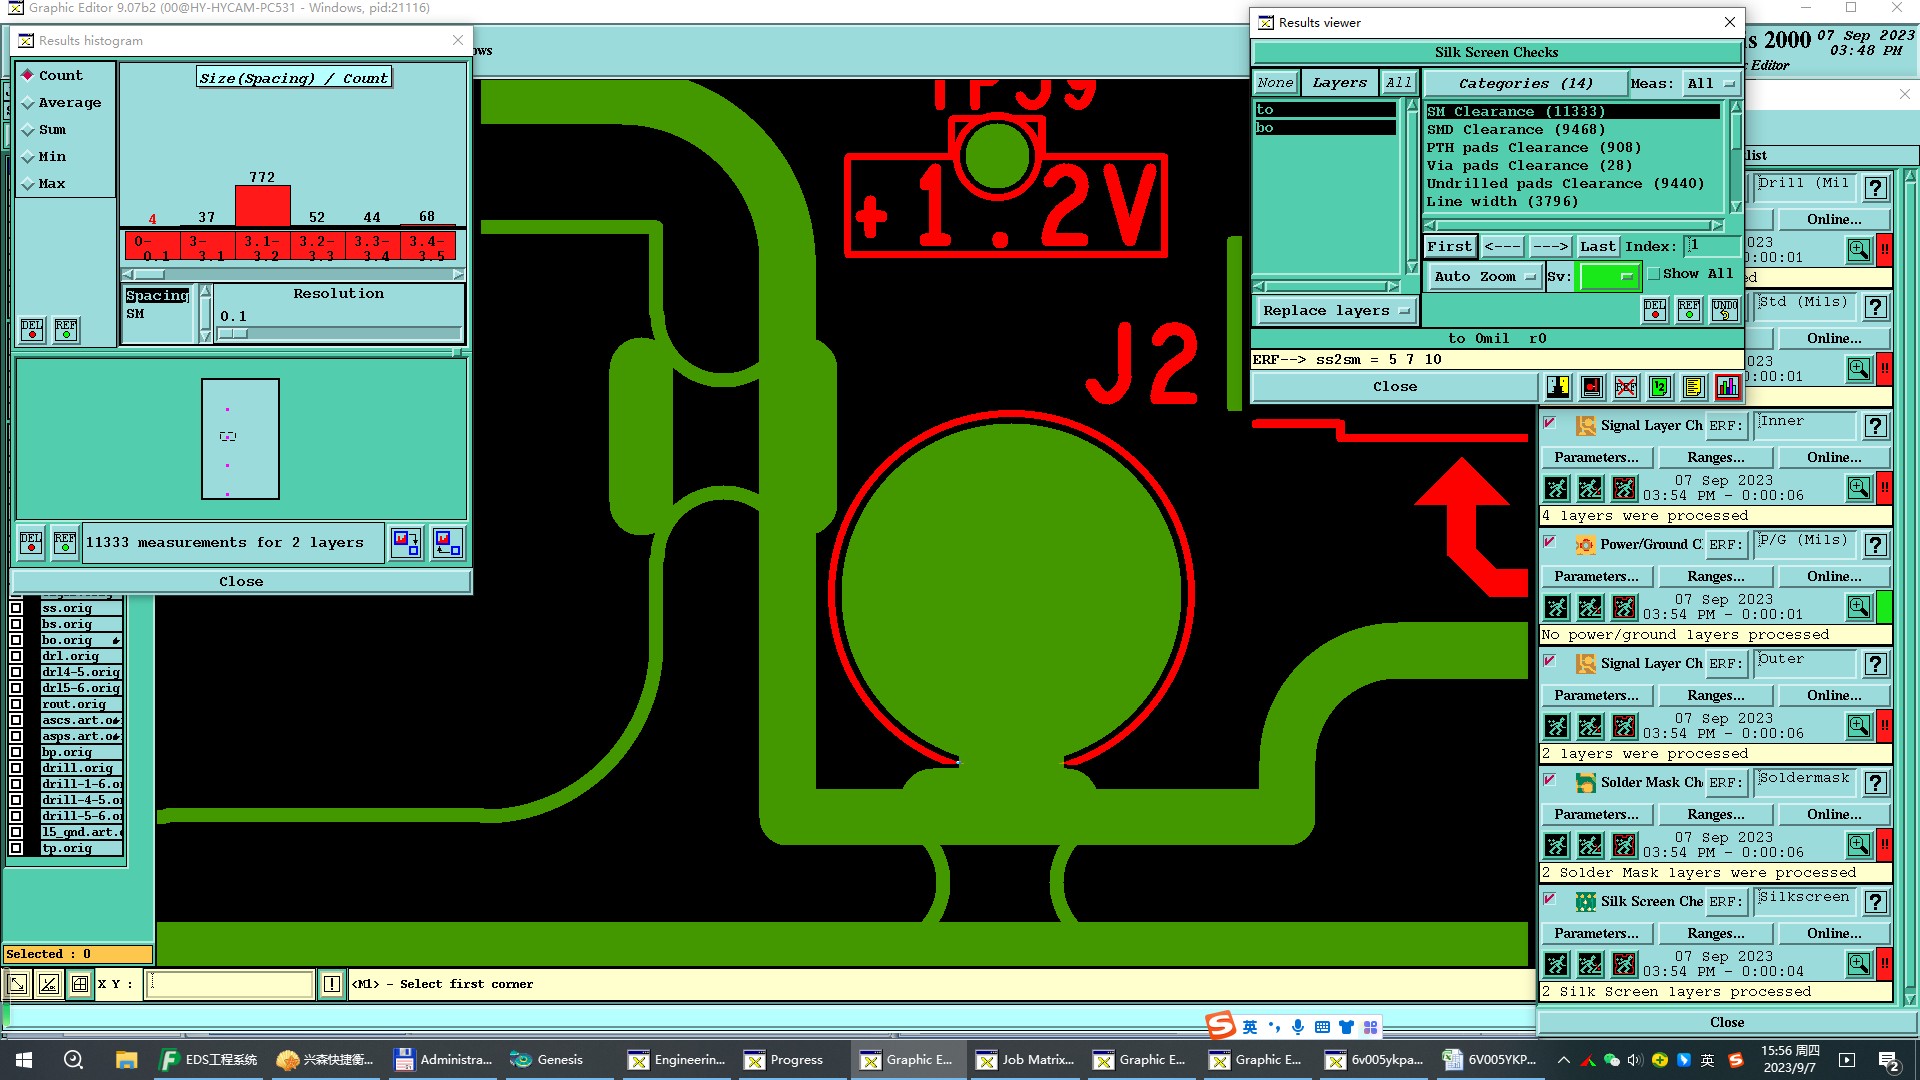The image size is (1920, 1080).
Task: Open the Auto Zoom dropdown
Action: pyautogui.click(x=1483, y=277)
